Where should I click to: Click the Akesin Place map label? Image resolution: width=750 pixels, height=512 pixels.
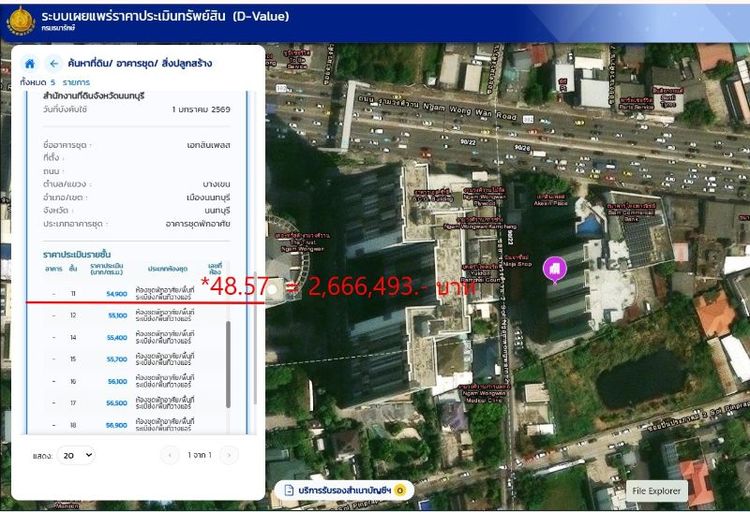tap(551, 200)
